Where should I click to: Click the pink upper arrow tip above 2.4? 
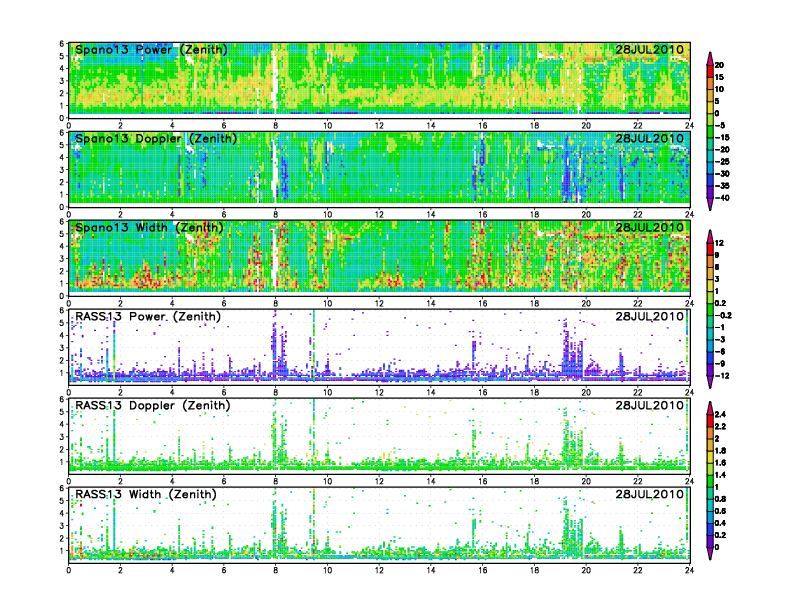point(710,408)
